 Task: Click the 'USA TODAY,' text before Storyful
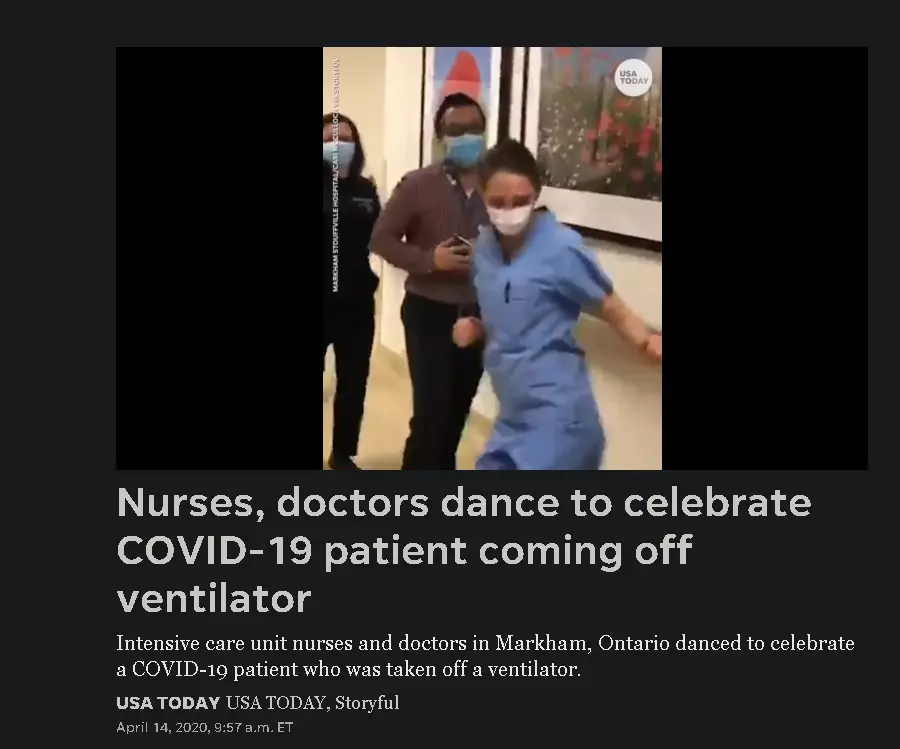(278, 703)
